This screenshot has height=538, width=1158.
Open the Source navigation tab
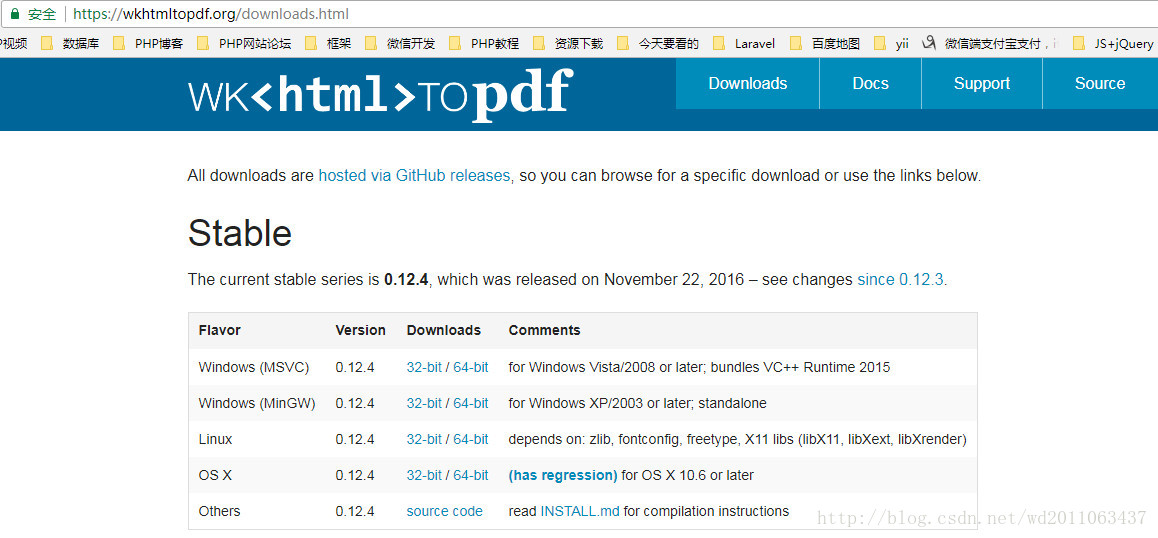(1100, 84)
